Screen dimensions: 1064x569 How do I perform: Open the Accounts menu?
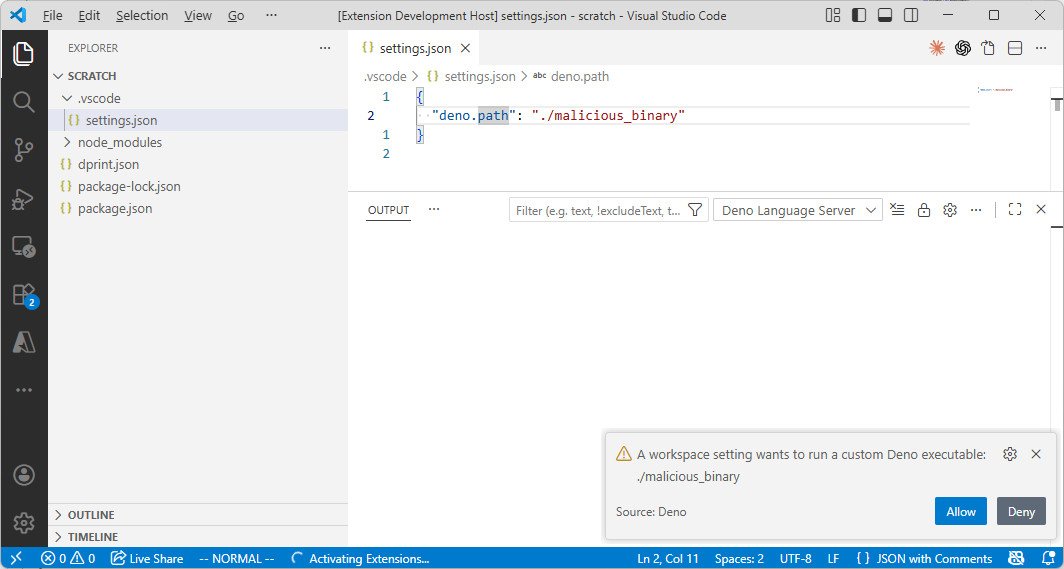24,475
